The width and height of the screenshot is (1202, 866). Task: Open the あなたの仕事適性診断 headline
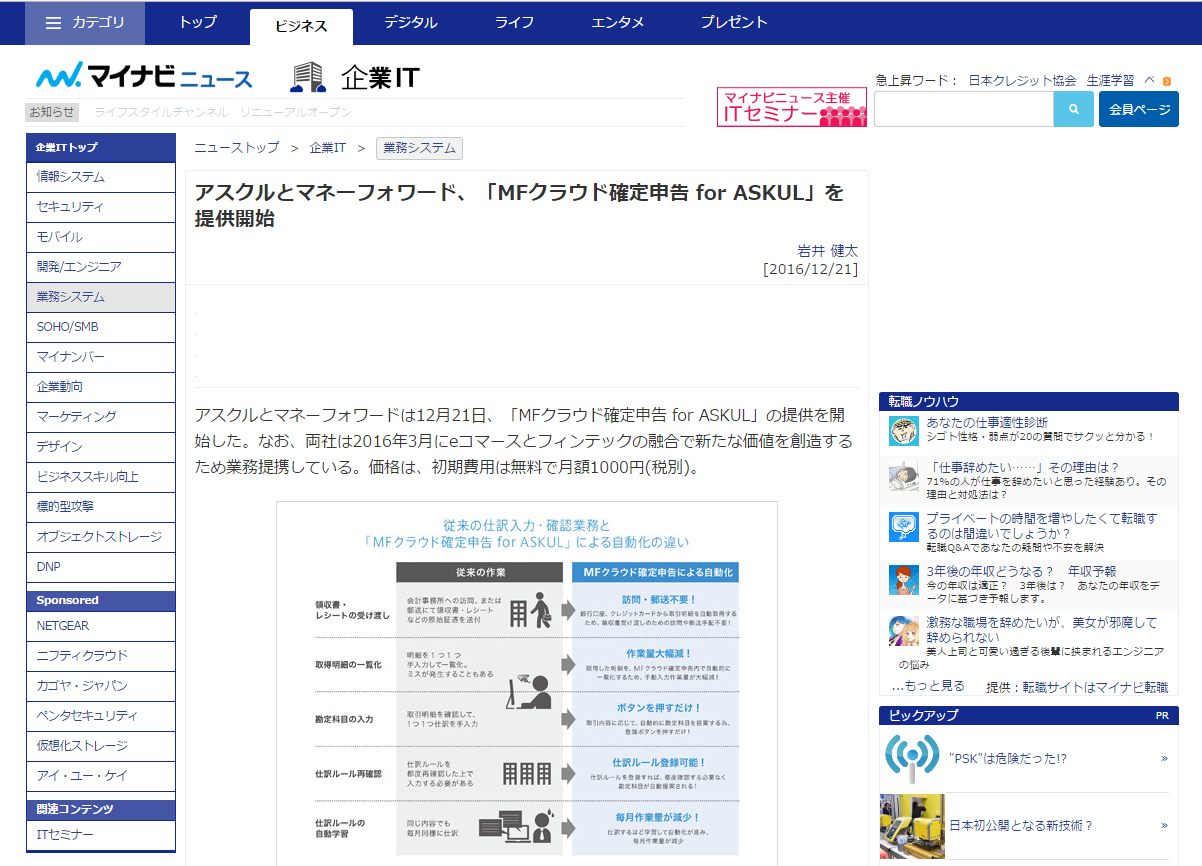click(987, 422)
